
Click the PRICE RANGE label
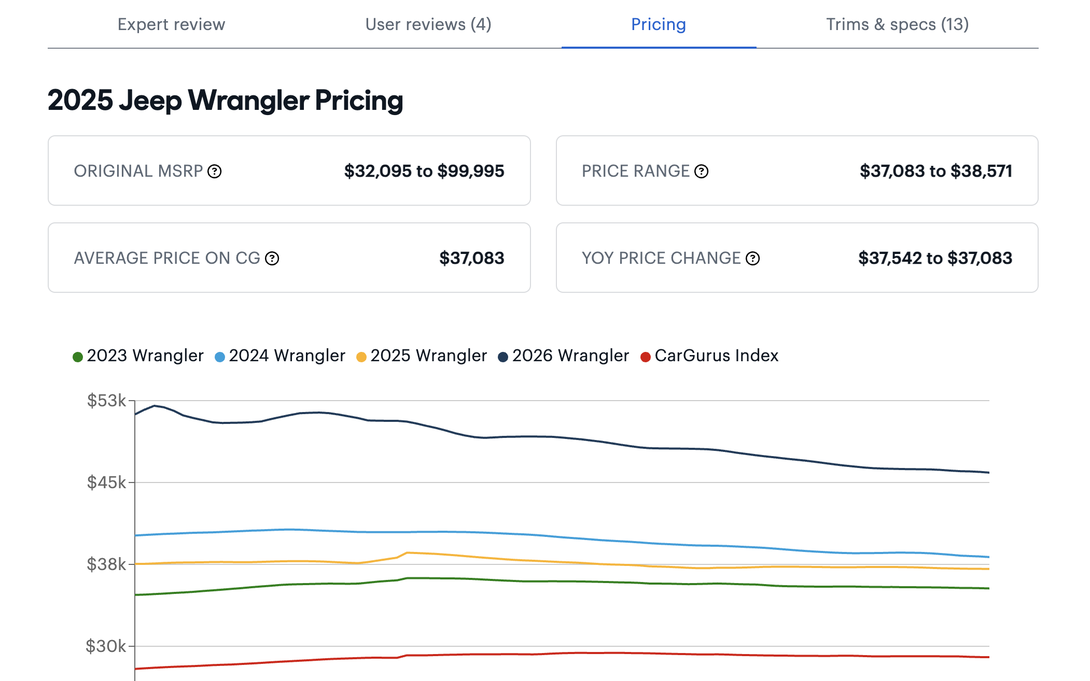(635, 171)
